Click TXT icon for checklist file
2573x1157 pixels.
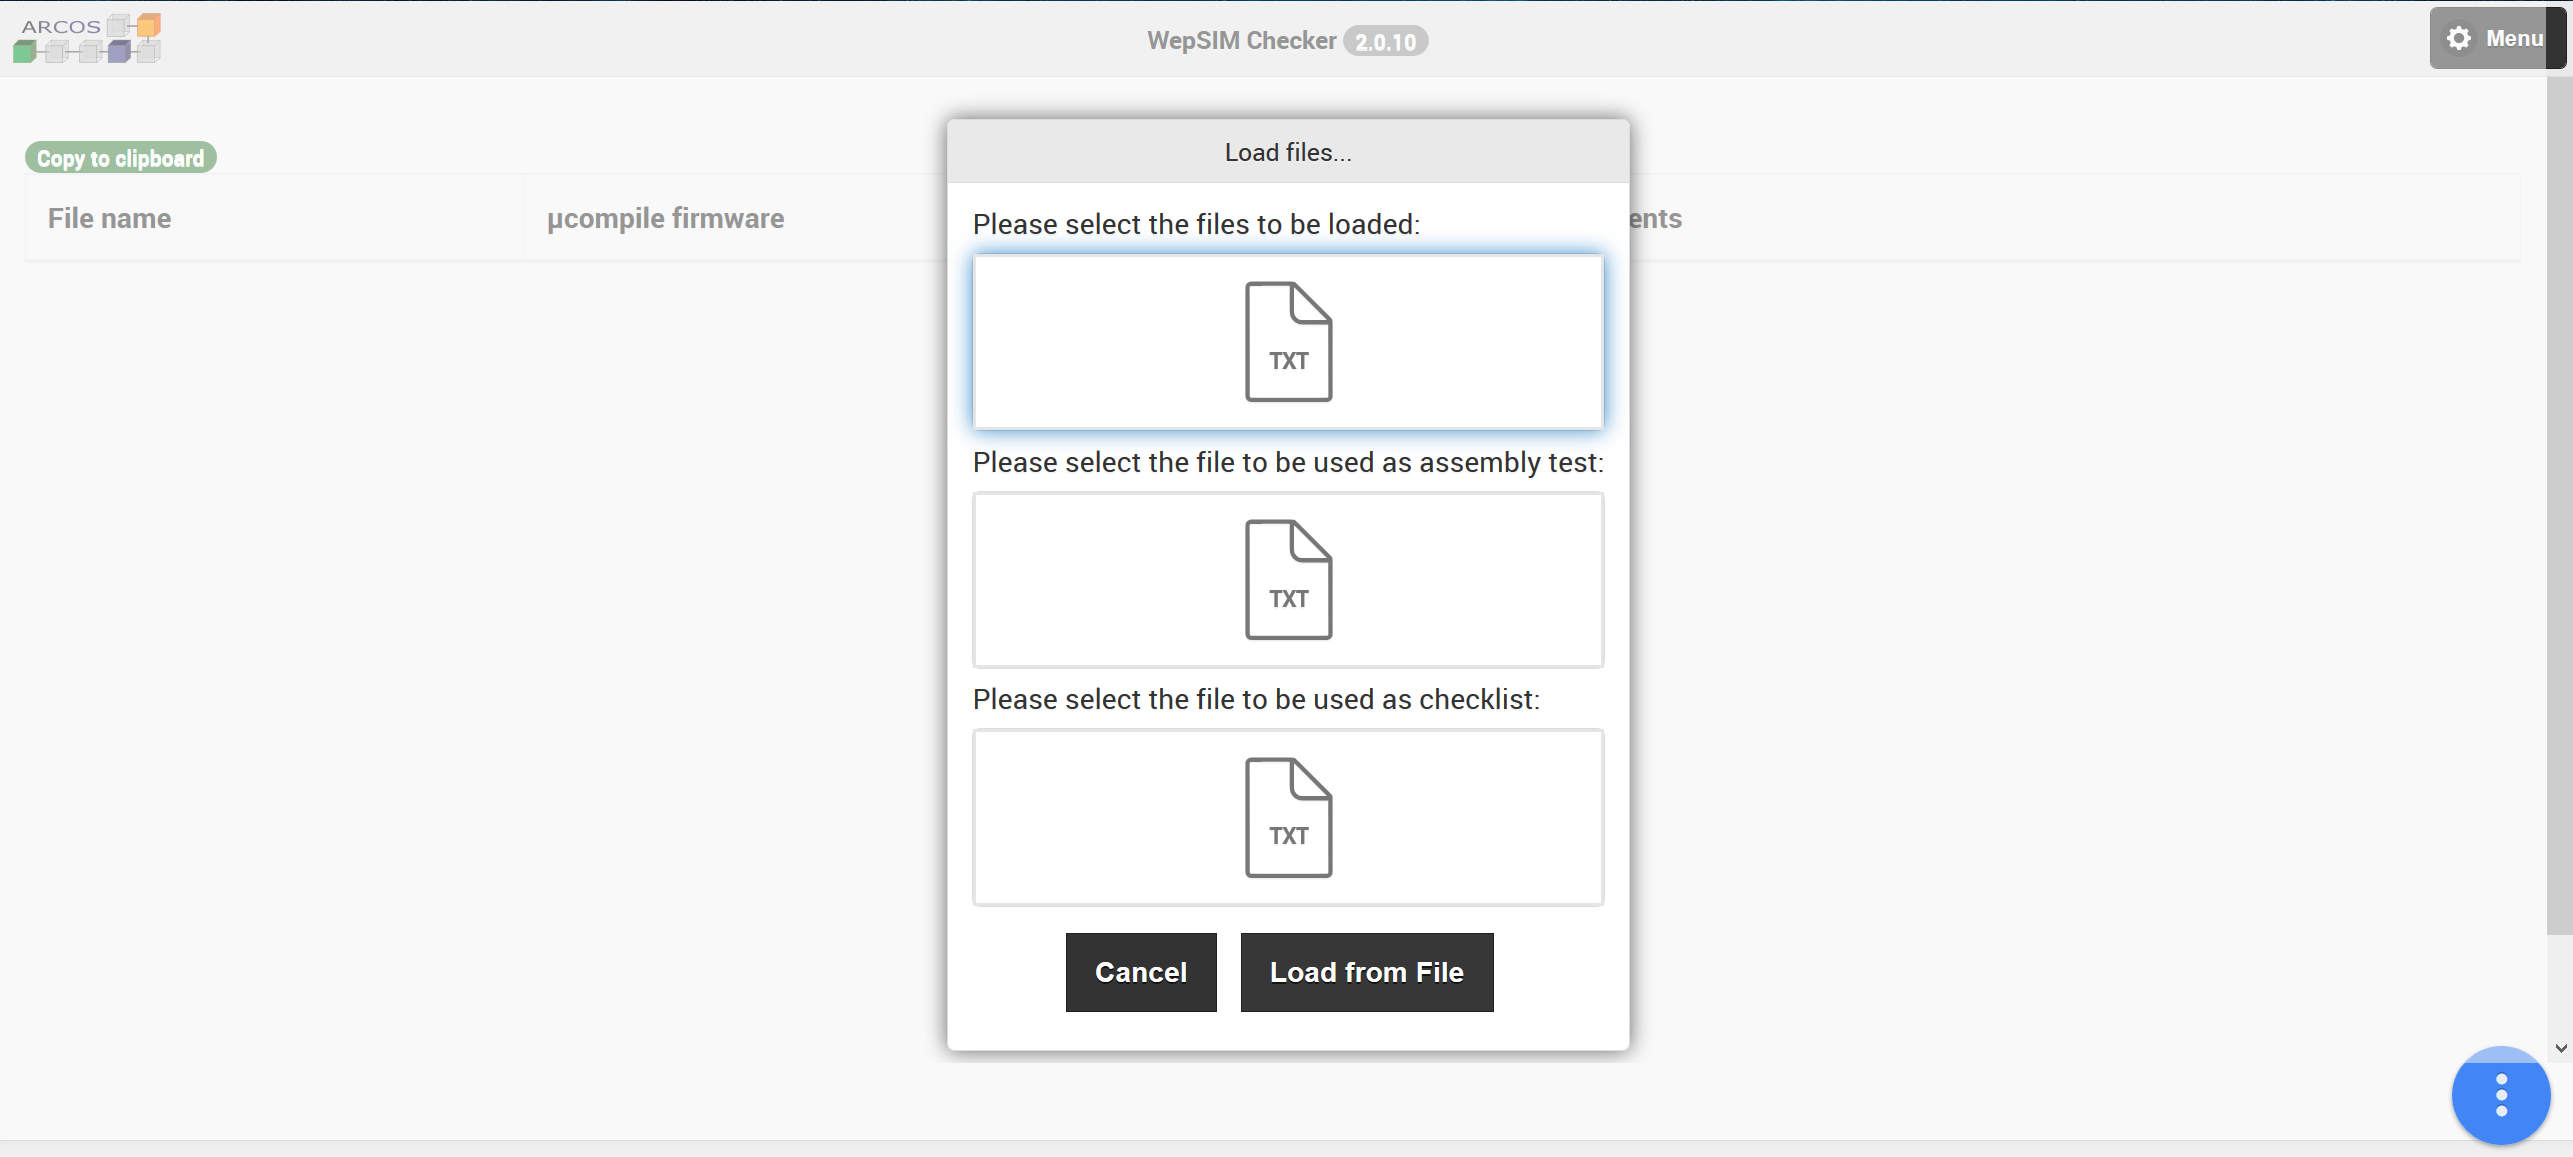pos(1288,817)
